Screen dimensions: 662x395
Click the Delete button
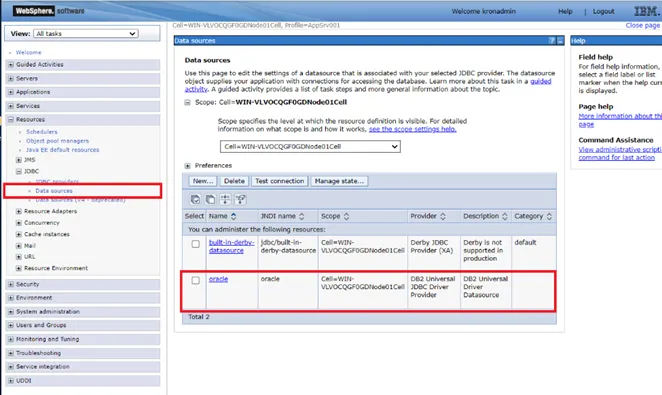tap(234, 181)
